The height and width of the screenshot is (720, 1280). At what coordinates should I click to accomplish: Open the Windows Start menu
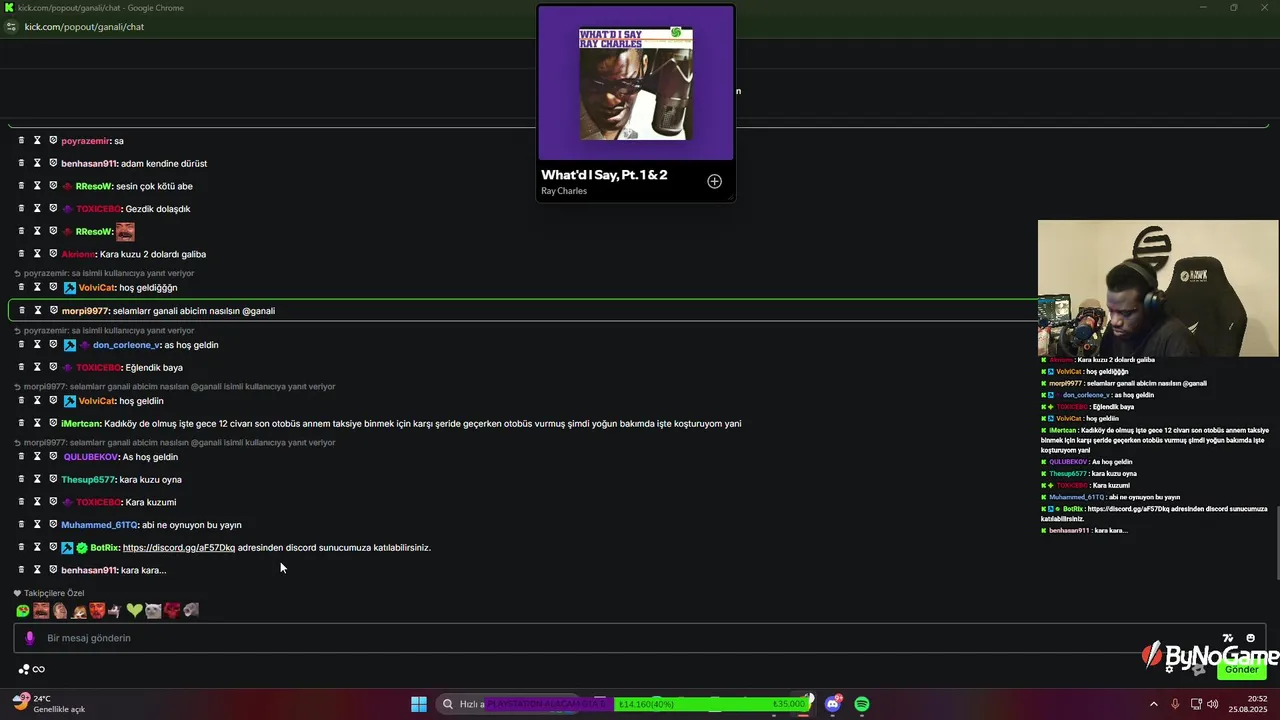pyautogui.click(x=419, y=704)
